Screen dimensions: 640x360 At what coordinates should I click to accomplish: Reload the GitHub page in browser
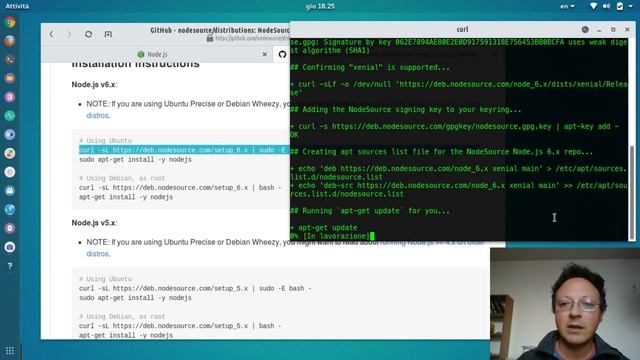pyautogui.click(x=88, y=34)
